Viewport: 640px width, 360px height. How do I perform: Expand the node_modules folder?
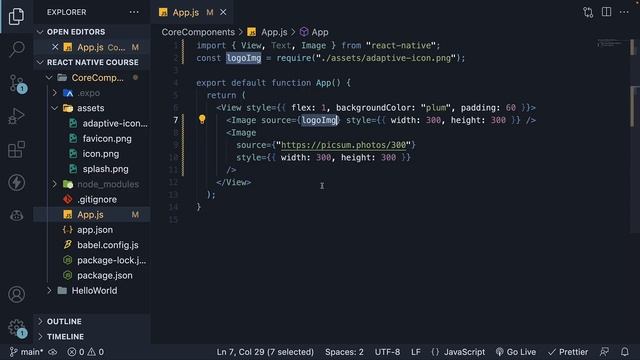(55, 184)
